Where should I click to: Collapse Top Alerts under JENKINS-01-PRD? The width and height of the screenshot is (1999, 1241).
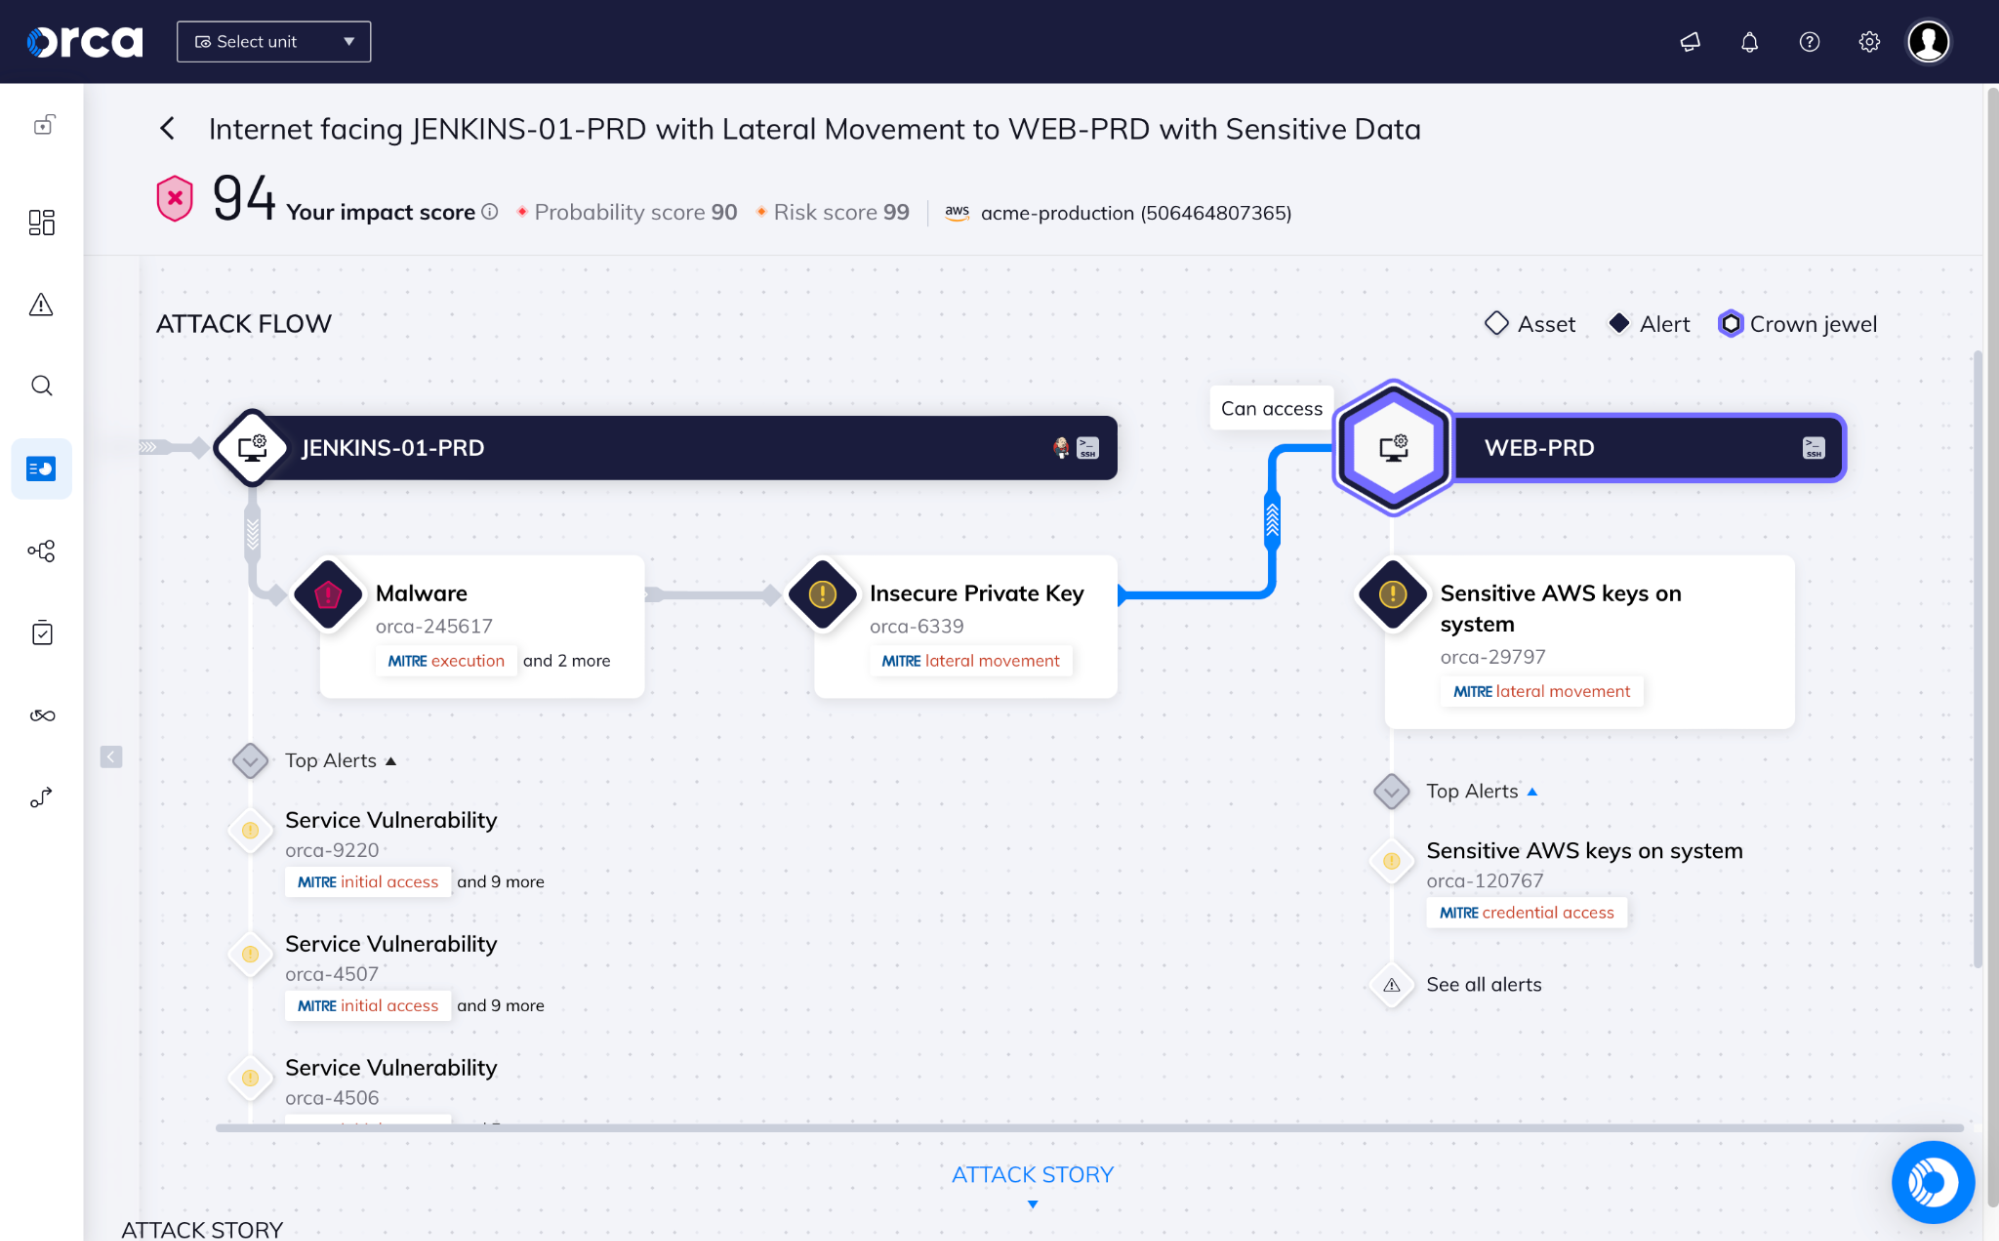point(392,760)
